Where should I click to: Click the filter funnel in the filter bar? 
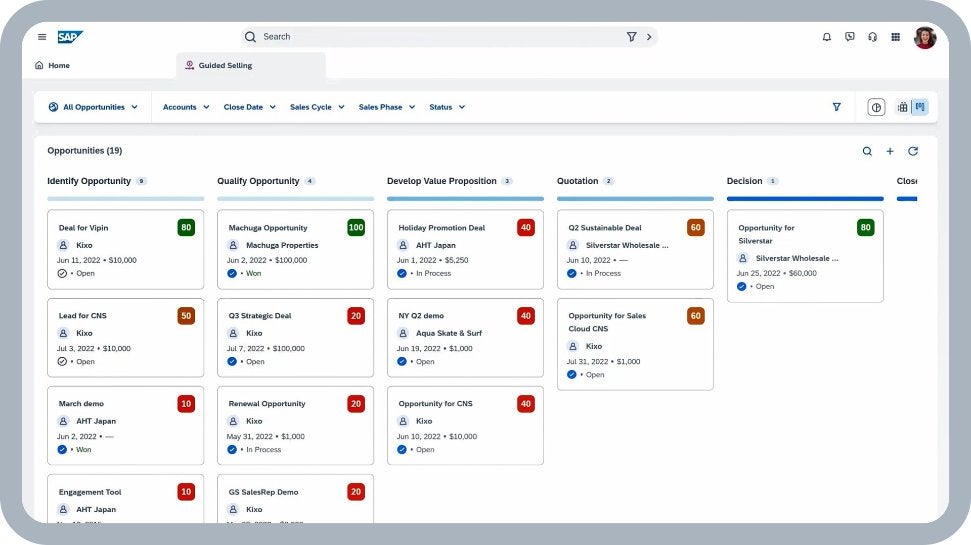click(x=837, y=107)
